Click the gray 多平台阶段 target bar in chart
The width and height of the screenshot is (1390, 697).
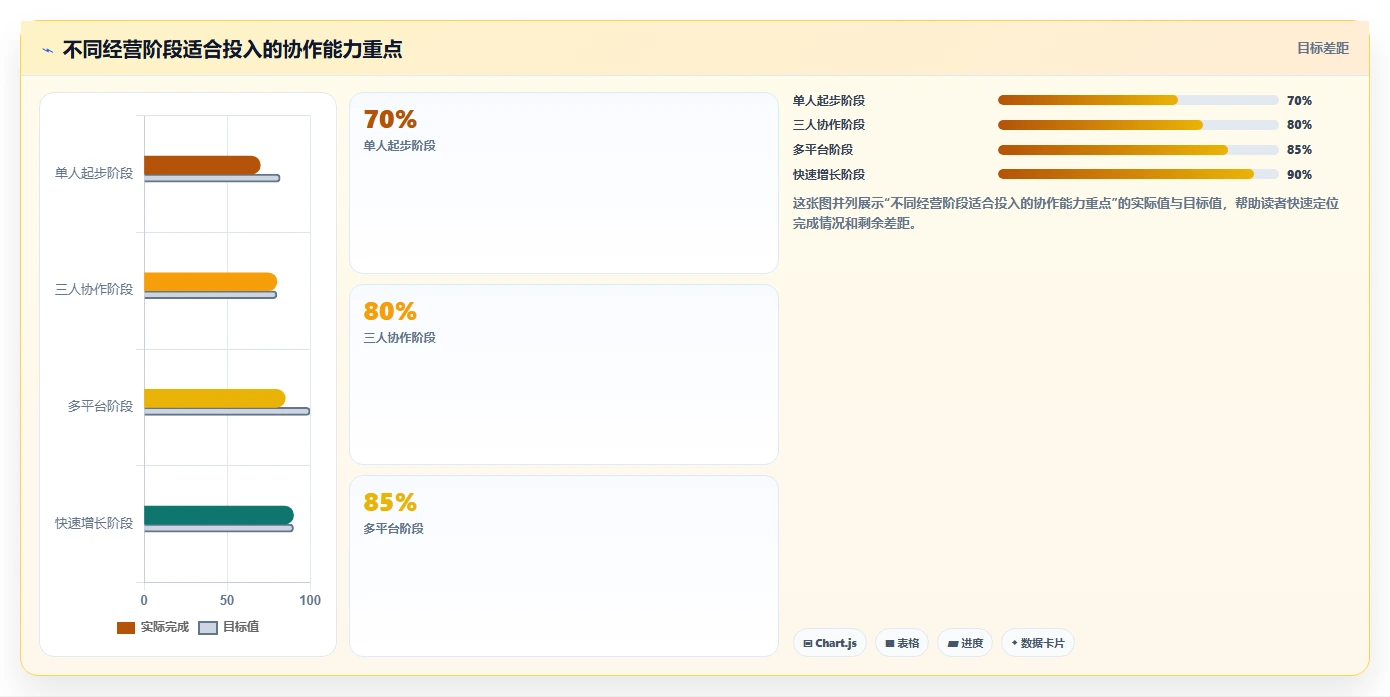click(x=227, y=411)
